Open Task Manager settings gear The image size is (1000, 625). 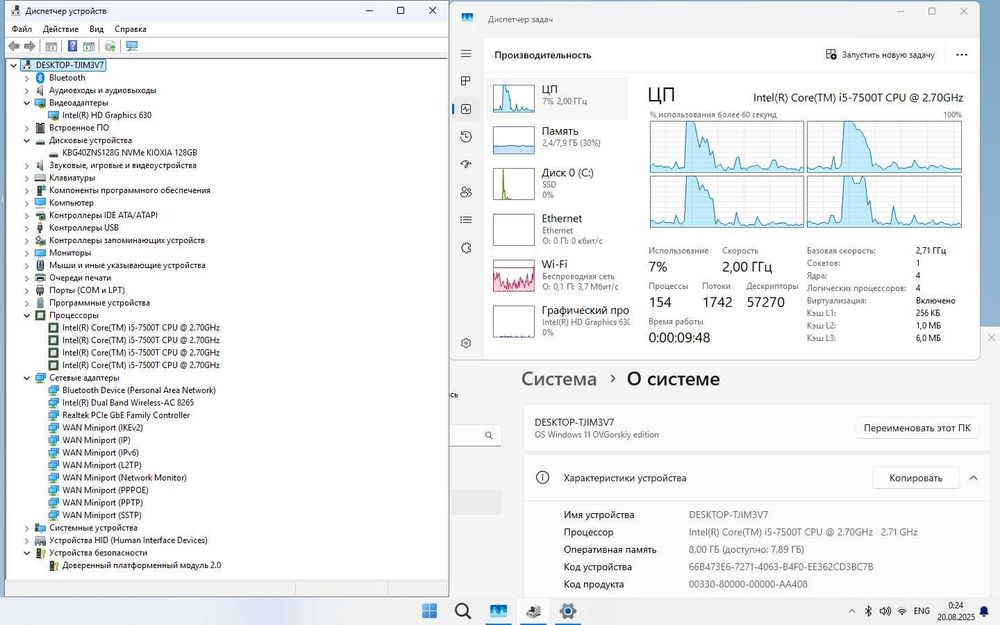point(466,343)
